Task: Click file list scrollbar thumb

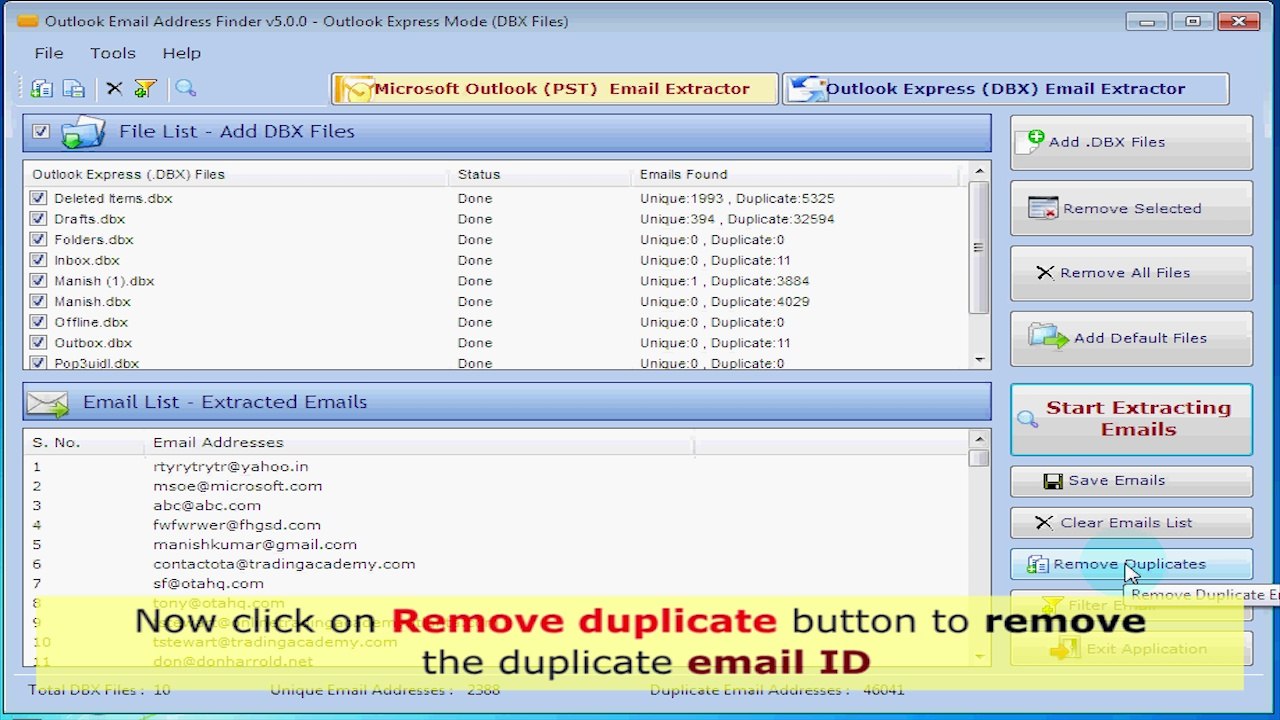Action: click(979, 247)
